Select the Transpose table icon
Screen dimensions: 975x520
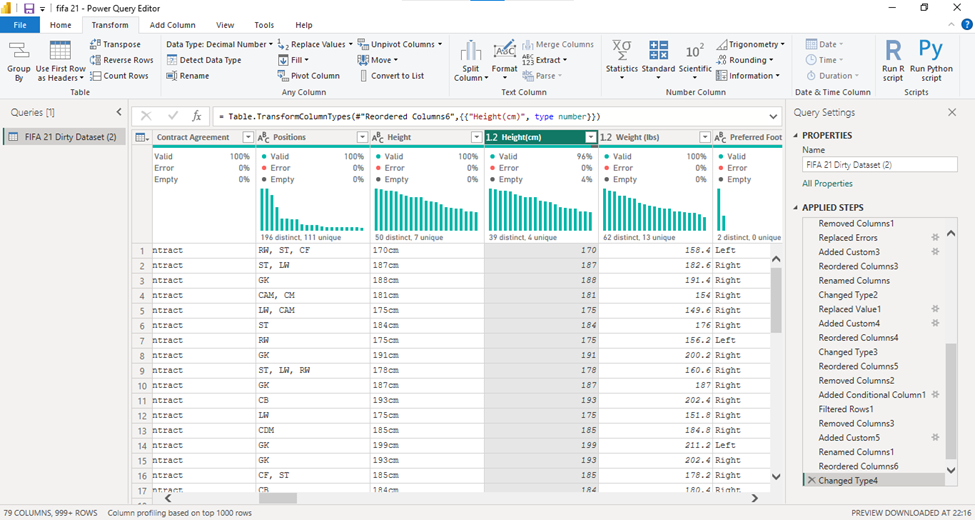pos(95,44)
